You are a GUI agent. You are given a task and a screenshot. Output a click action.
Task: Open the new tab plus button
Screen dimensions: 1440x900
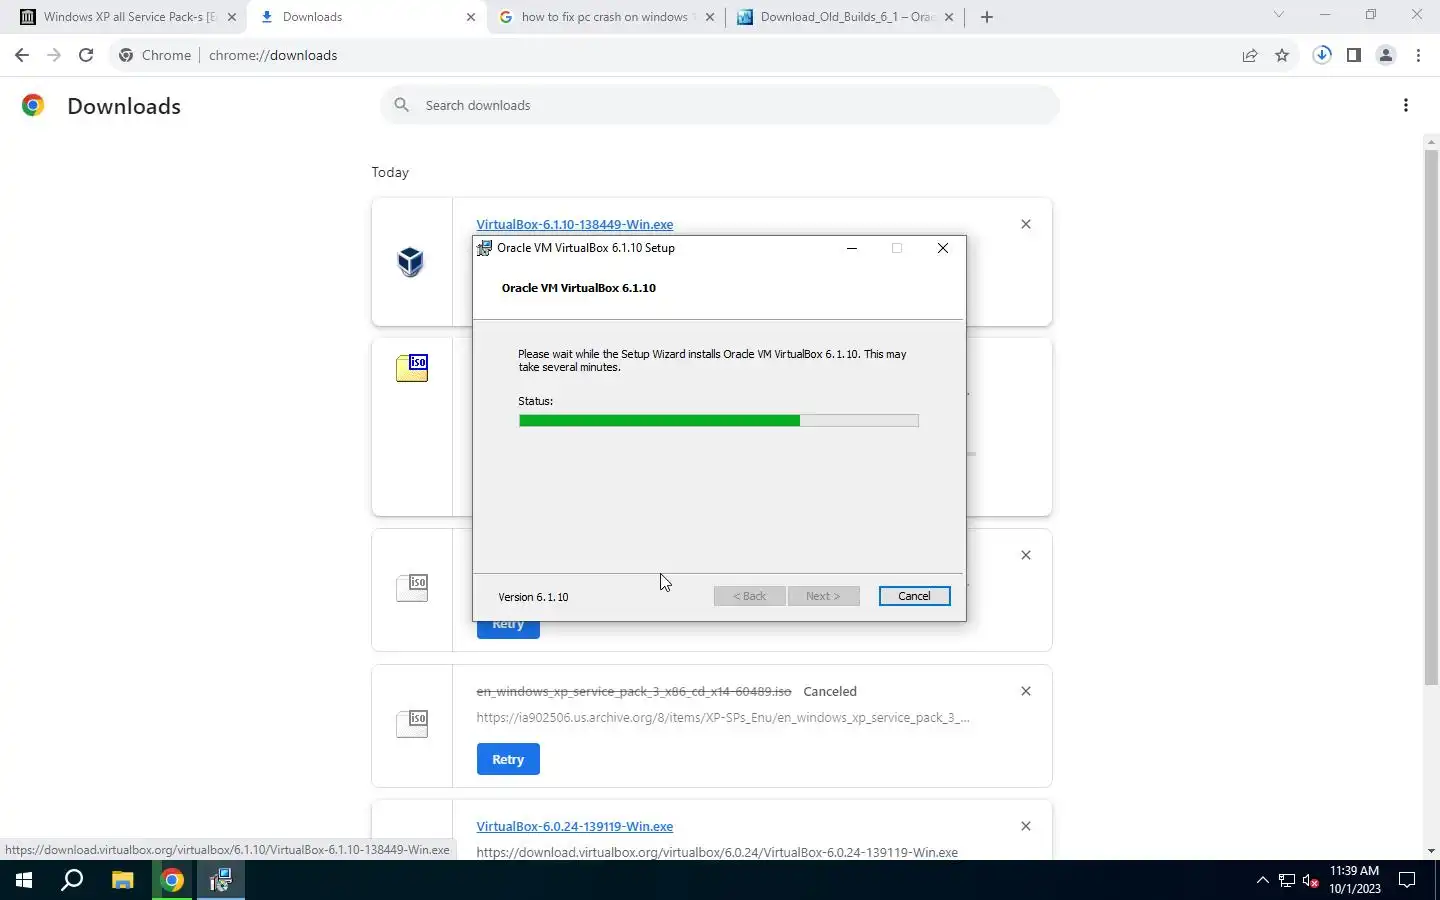[x=987, y=17]
